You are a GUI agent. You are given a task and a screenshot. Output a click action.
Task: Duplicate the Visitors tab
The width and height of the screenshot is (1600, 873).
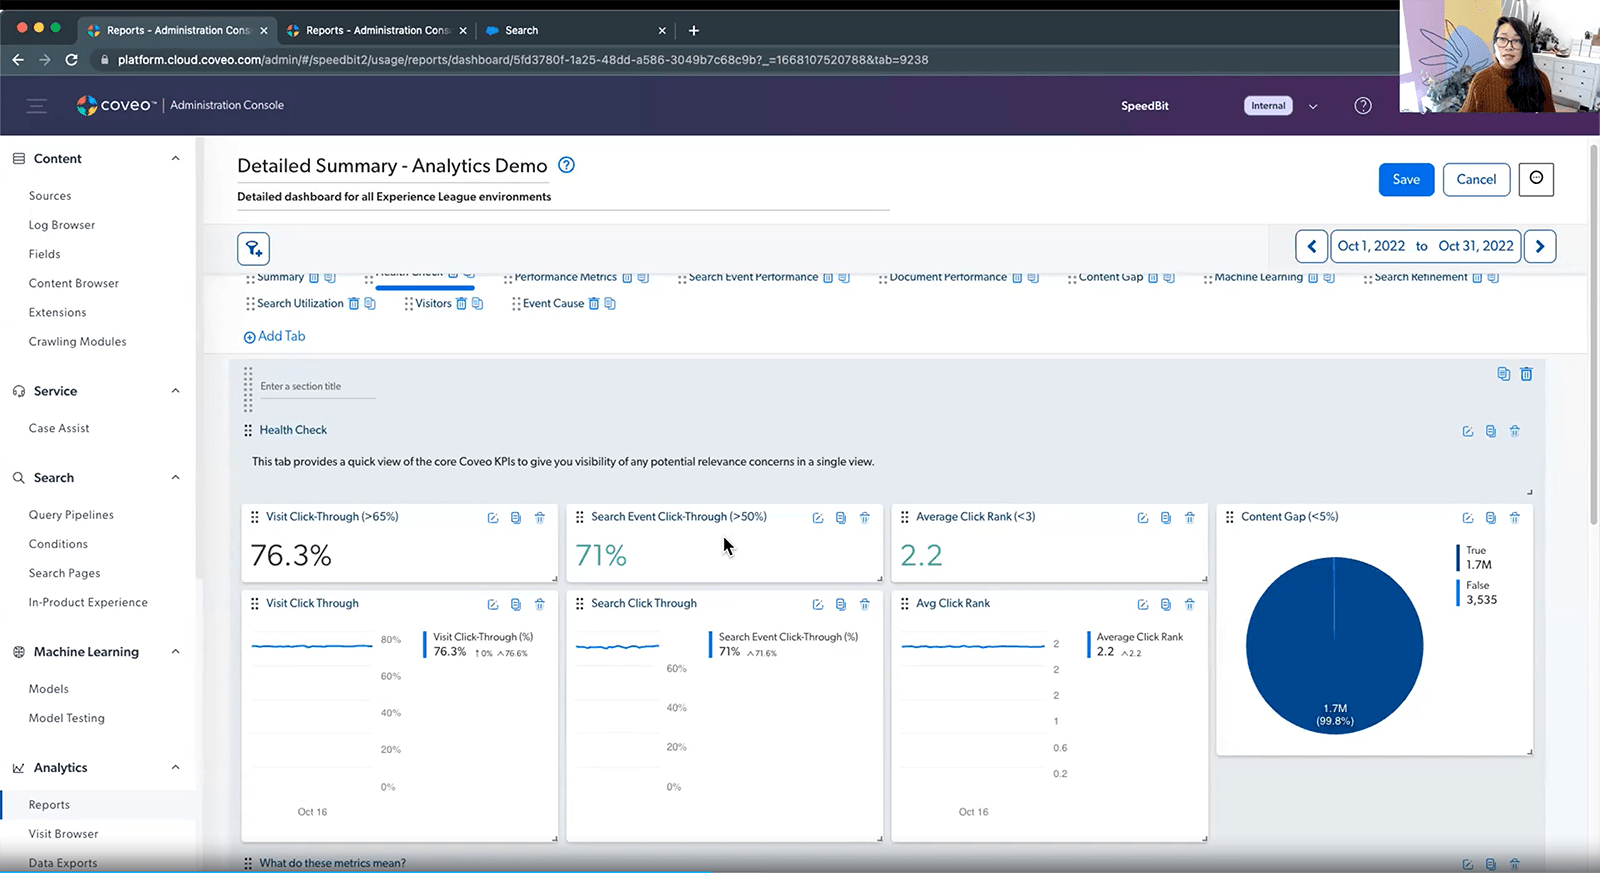(x=478, y=304)
